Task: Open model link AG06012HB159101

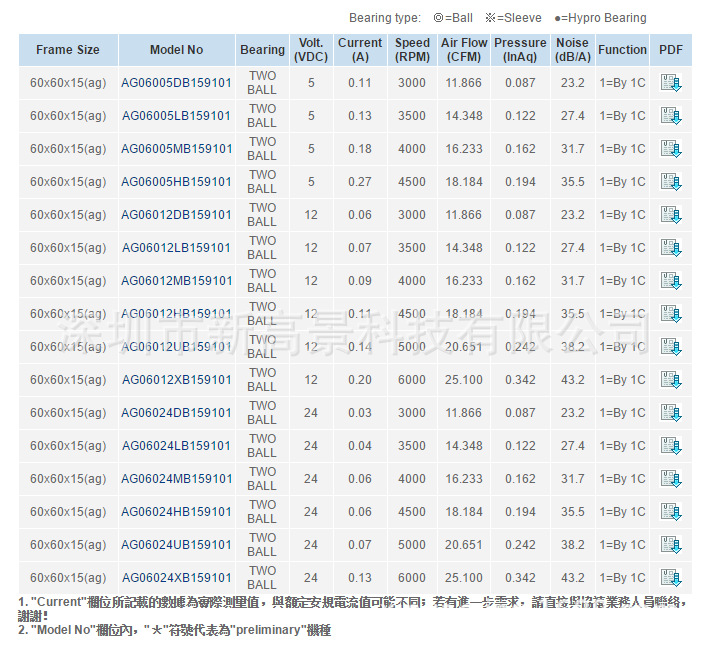Action: click(x=177, y=314)
